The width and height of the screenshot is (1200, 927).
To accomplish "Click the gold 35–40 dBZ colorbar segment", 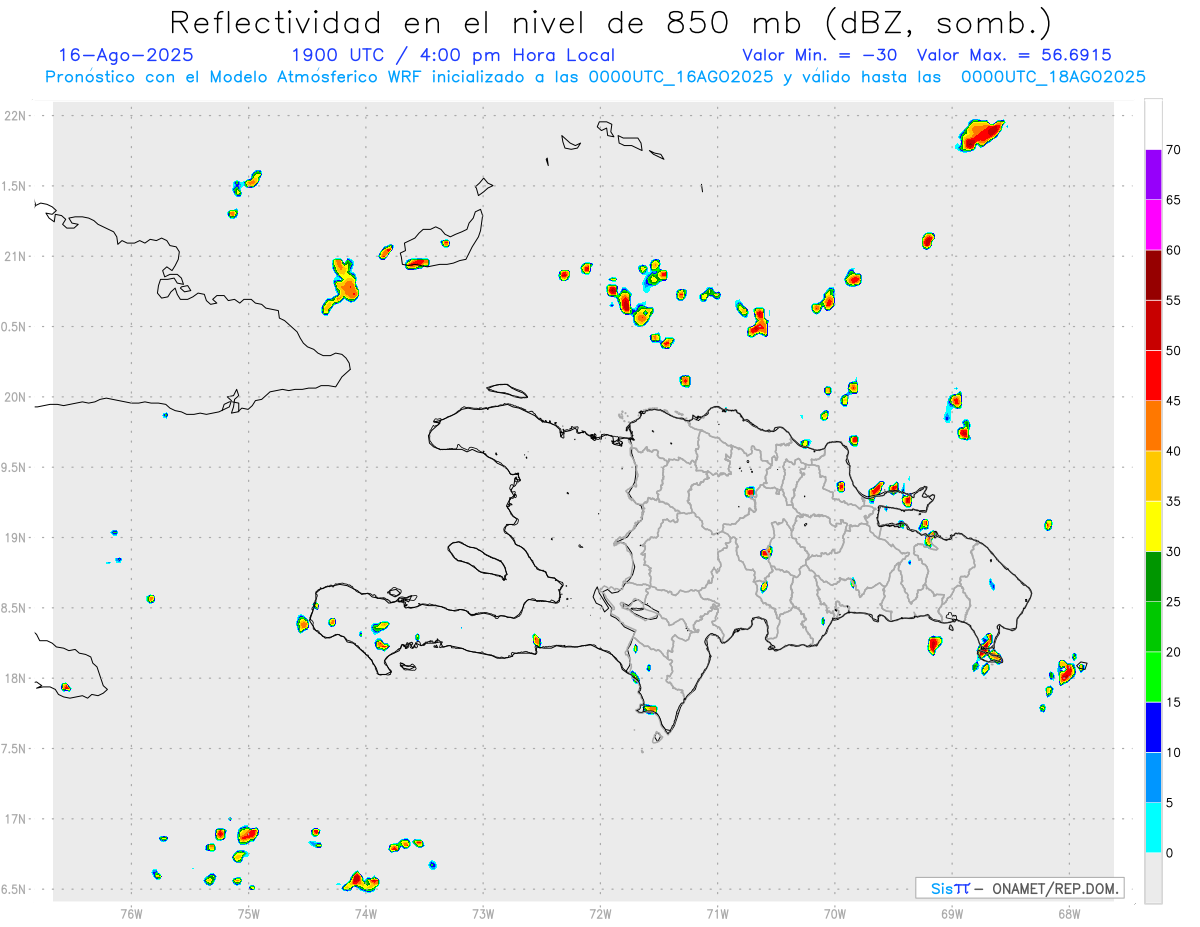I will [x=1153, y=476].
